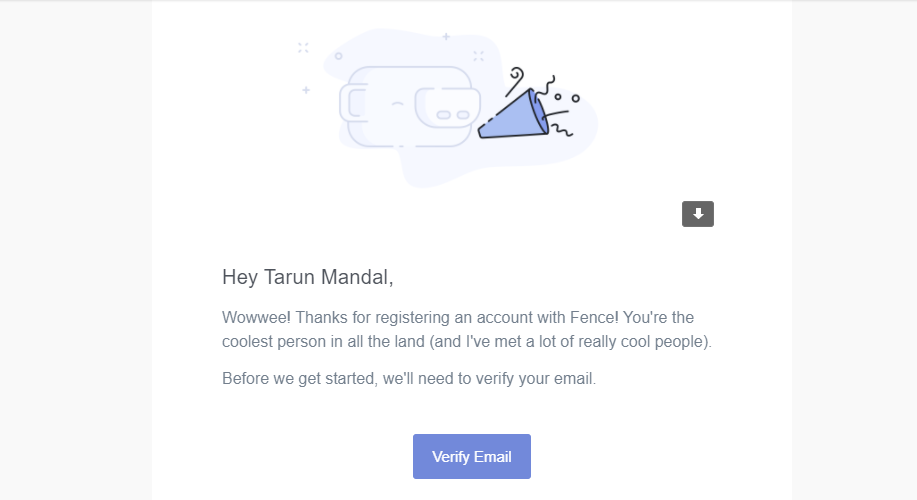Click the name 'Mandal' in the greeting
This screenshot has width=917, height=500.
(x=354, y=277)
